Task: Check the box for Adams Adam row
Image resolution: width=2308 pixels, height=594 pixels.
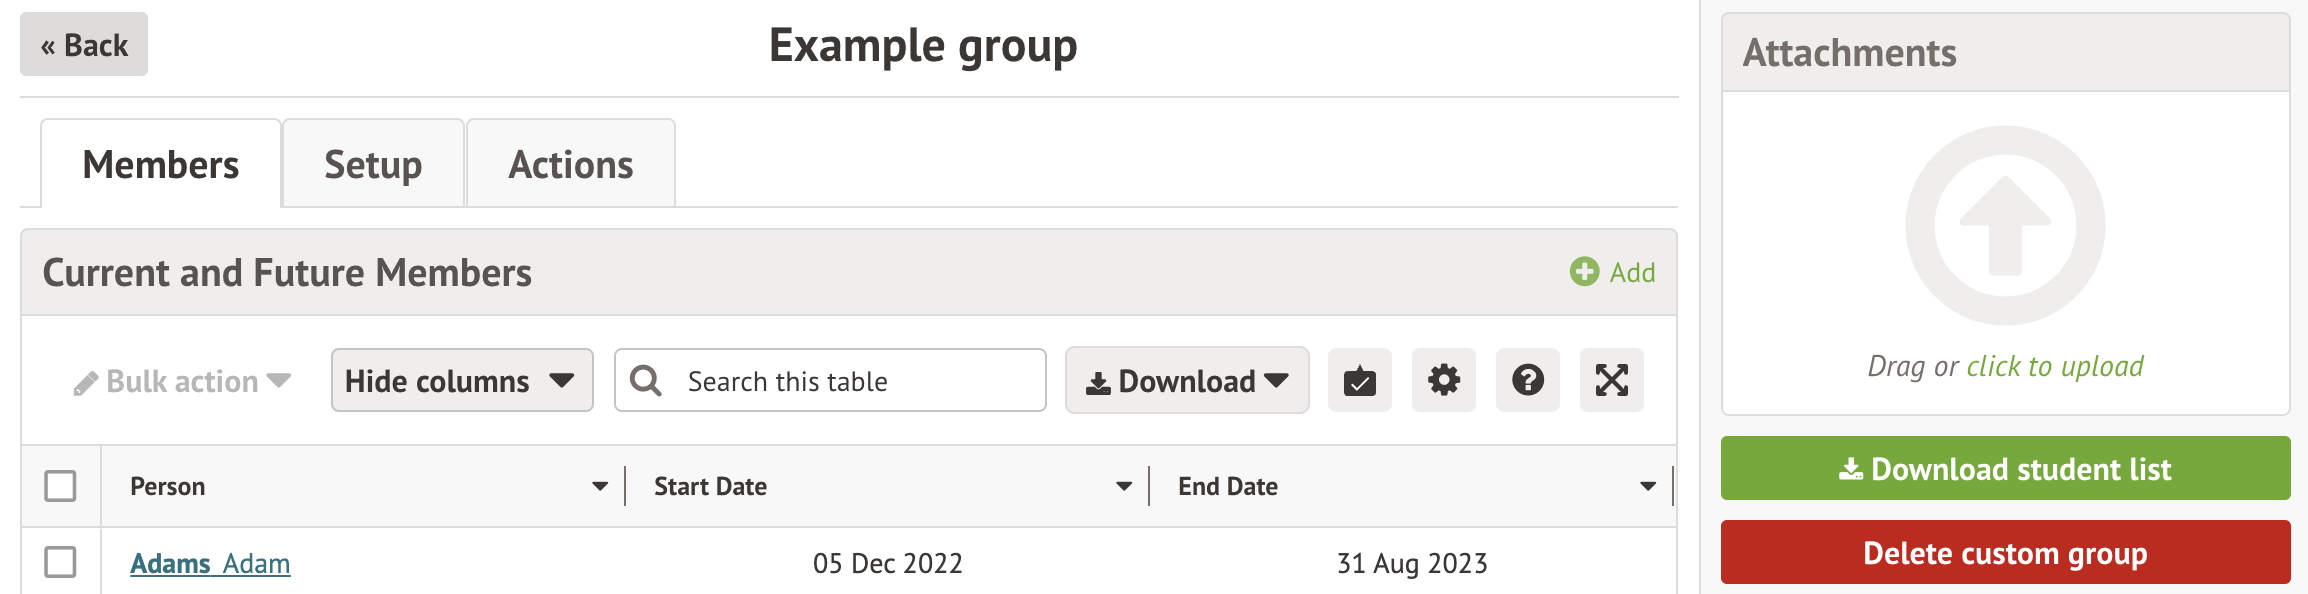Action: tap(61, 562)
